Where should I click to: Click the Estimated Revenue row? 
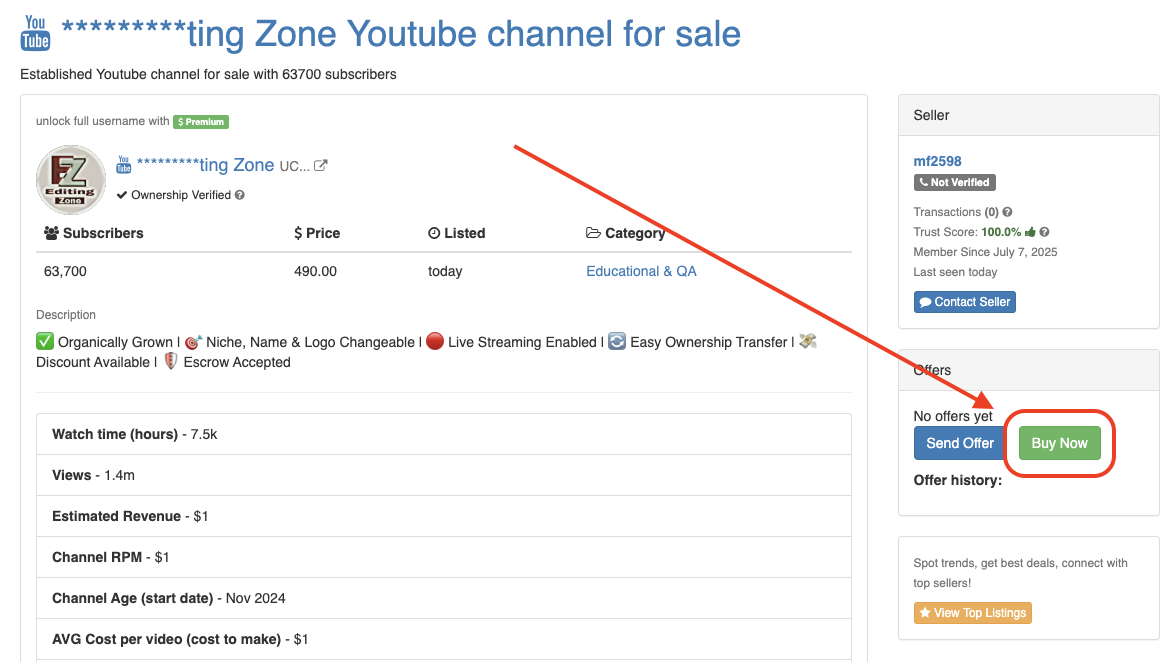pyautogui.click(x=444, y=517)
